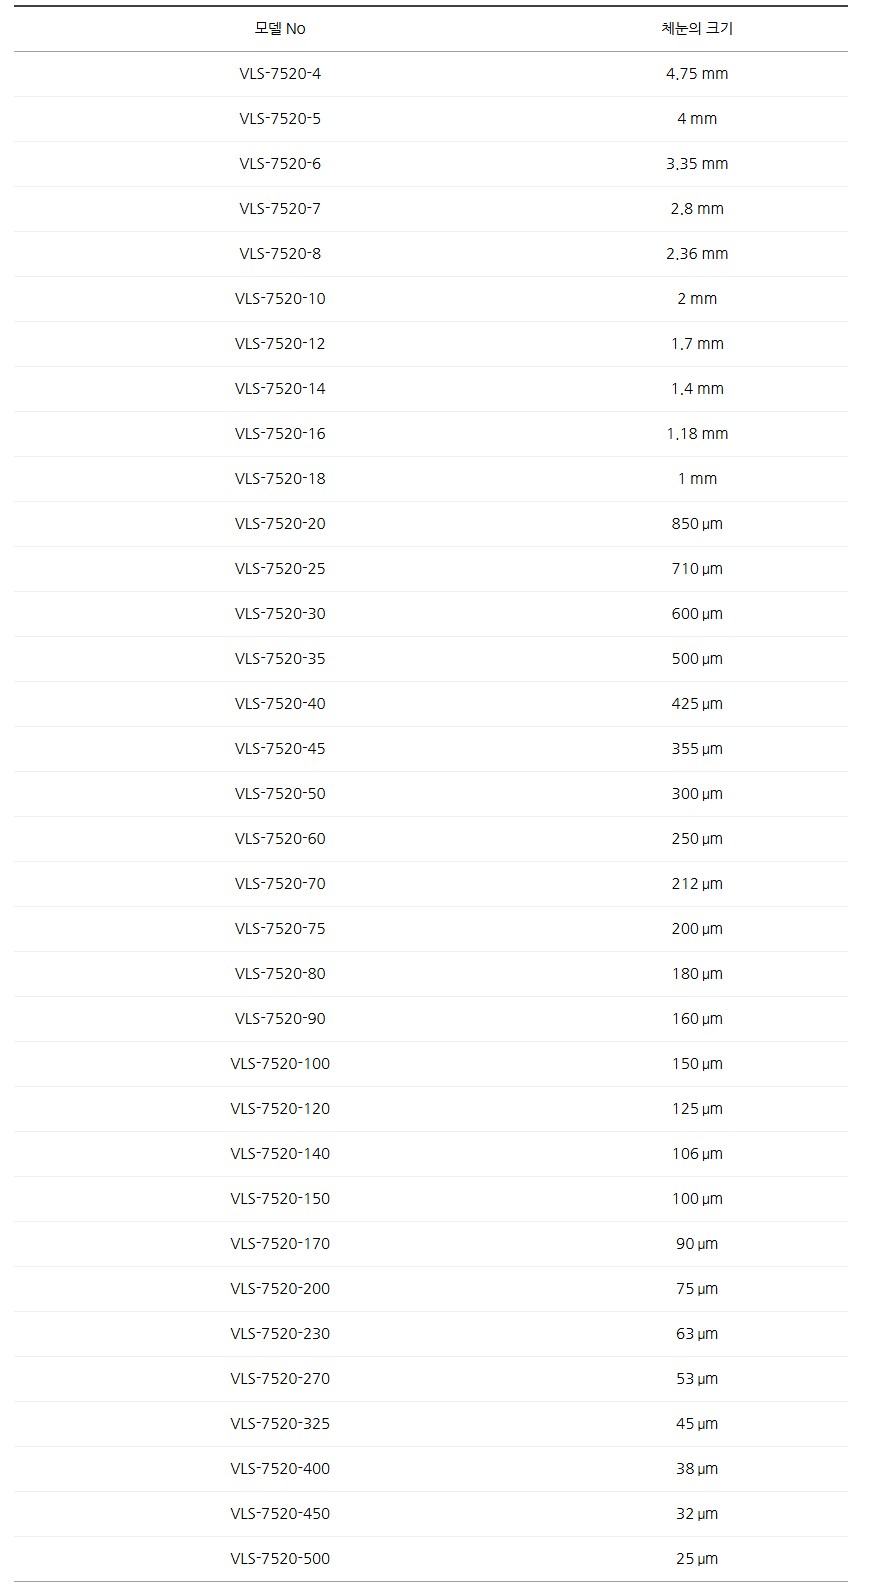Screen dimensions: 869x1588
Task: Select model VLS-7520-10 in the table
Action: (x=280, y=299)
